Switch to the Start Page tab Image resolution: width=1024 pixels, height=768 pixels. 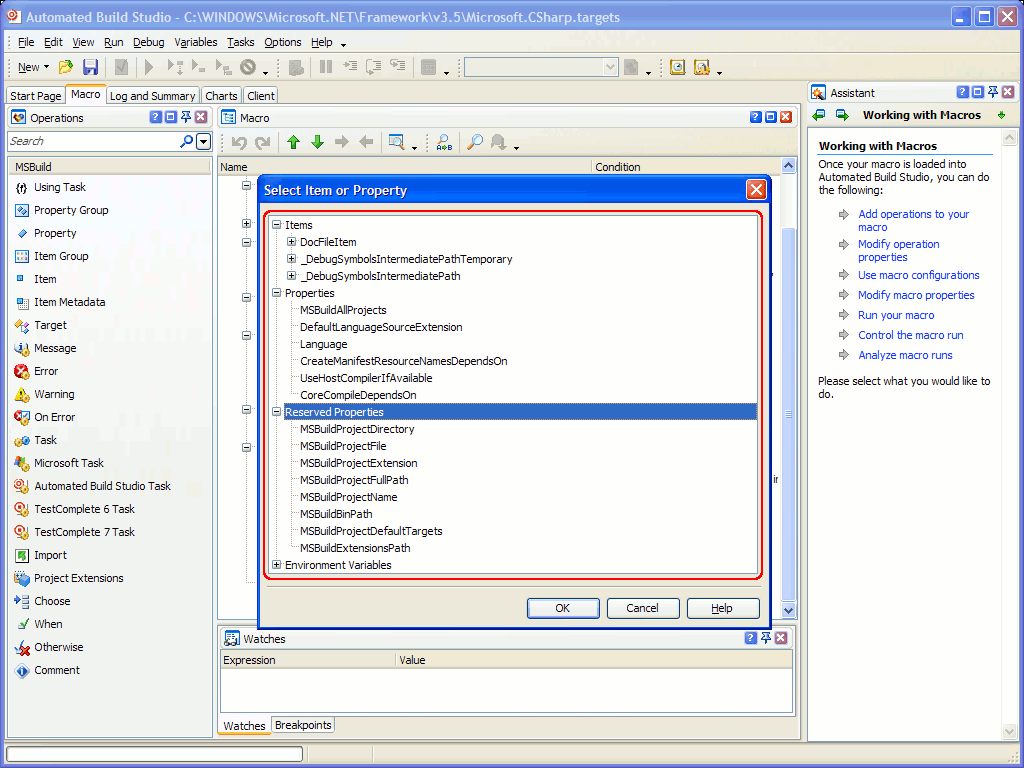(35, 96)
